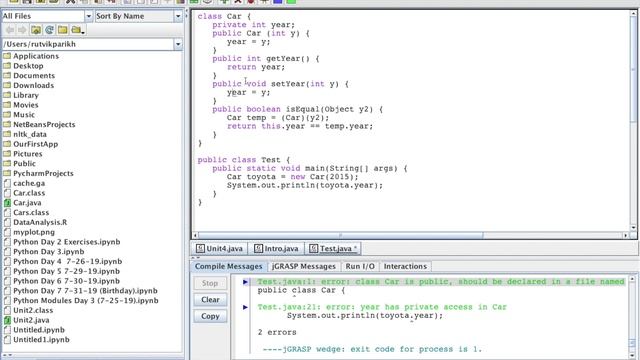
Task: Select the Music folder
Action: 24,115
